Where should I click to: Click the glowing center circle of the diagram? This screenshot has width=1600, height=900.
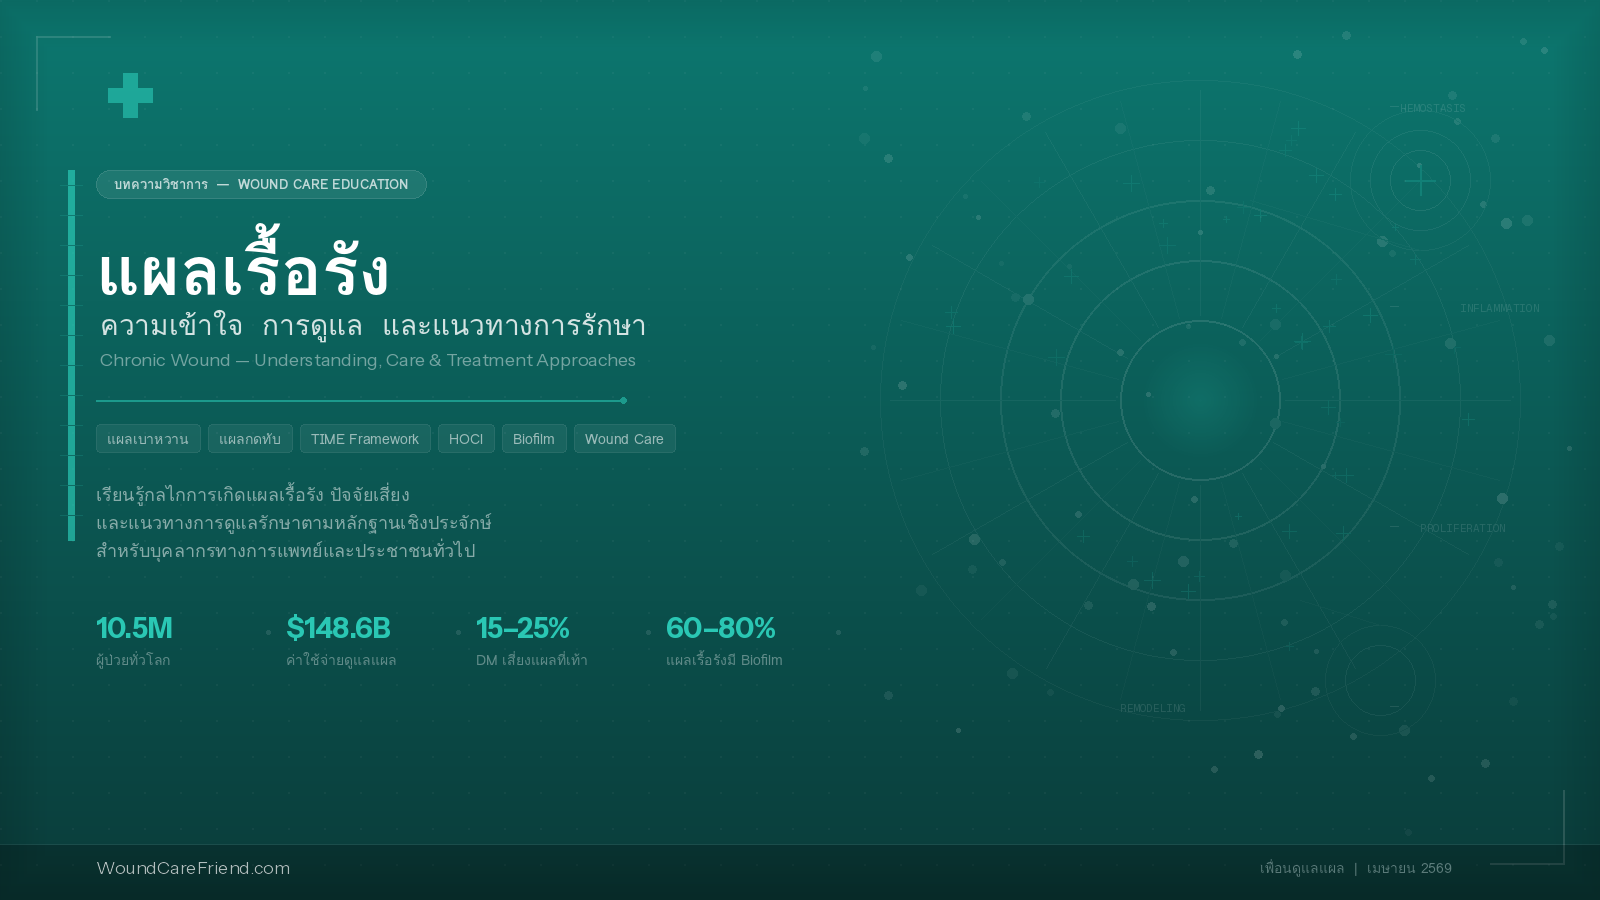[x=1200, y=400]
